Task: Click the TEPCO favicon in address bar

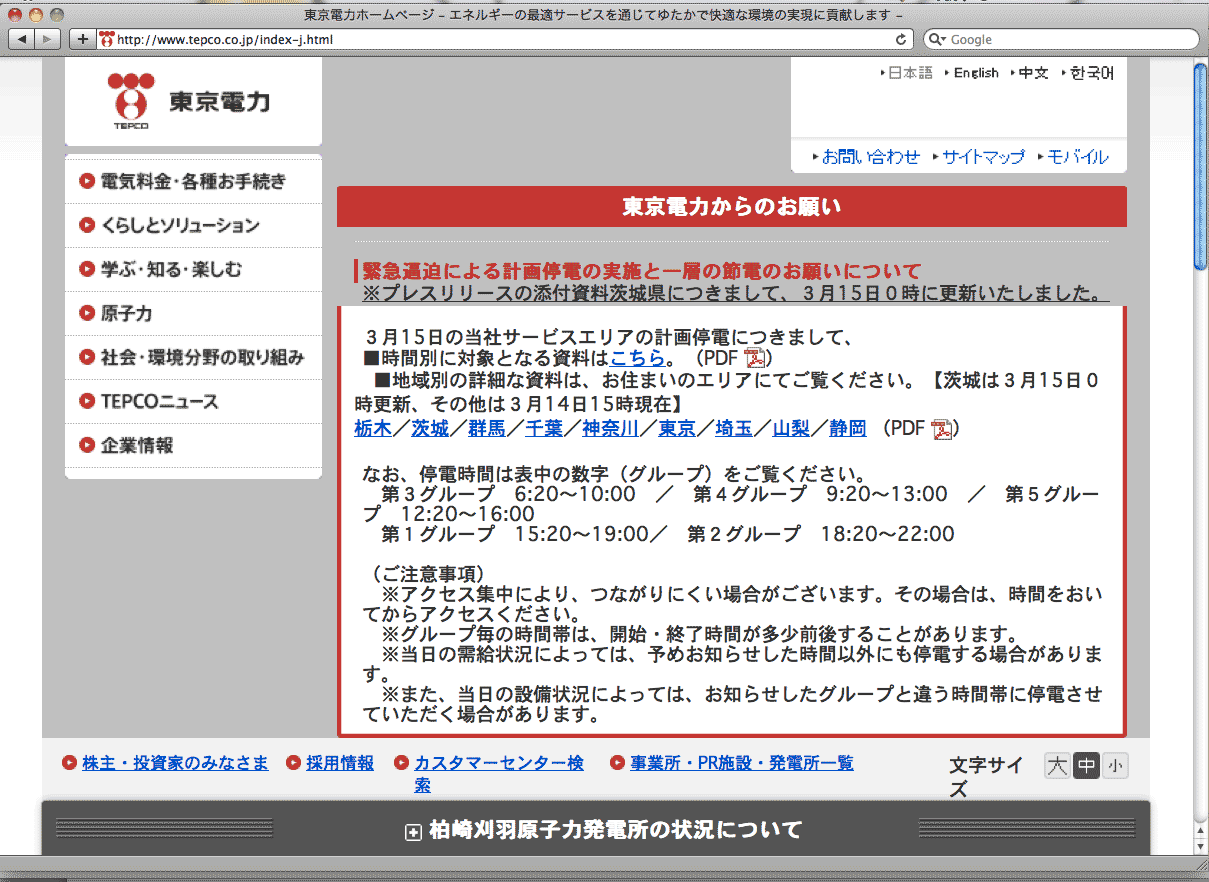Action: tap(107, 40)
